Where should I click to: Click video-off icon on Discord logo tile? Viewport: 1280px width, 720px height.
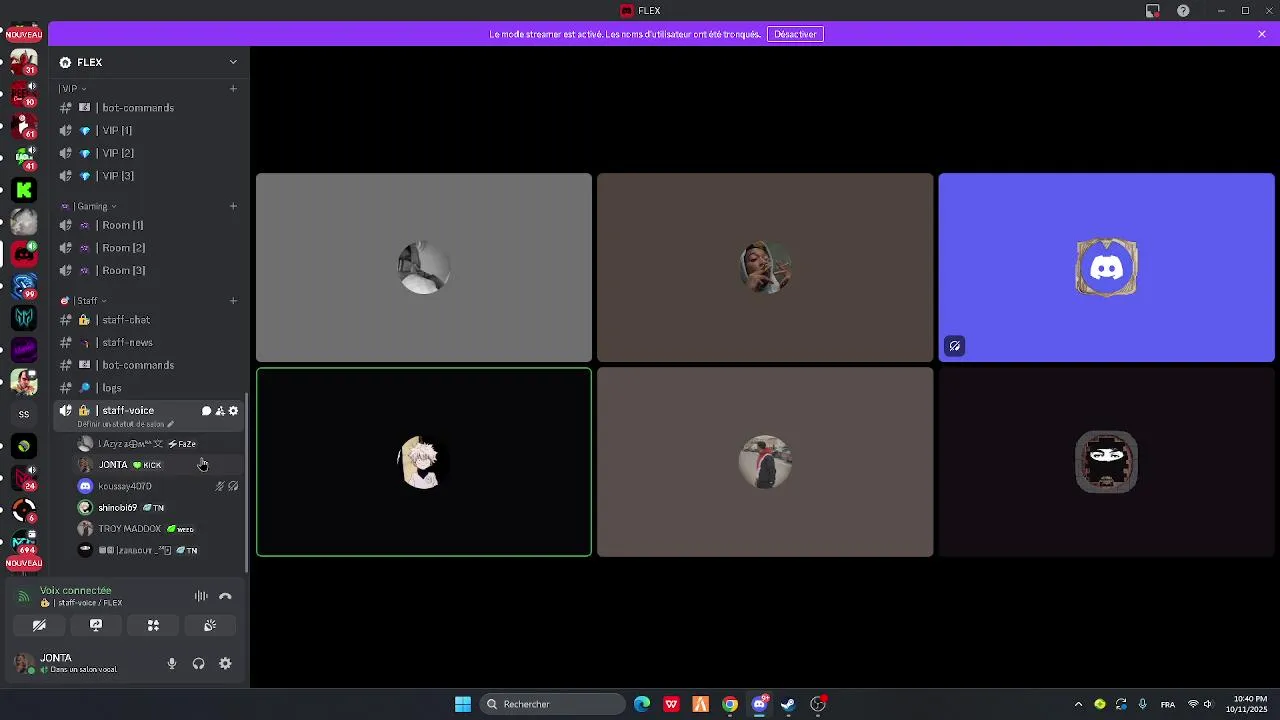point(955,346)
